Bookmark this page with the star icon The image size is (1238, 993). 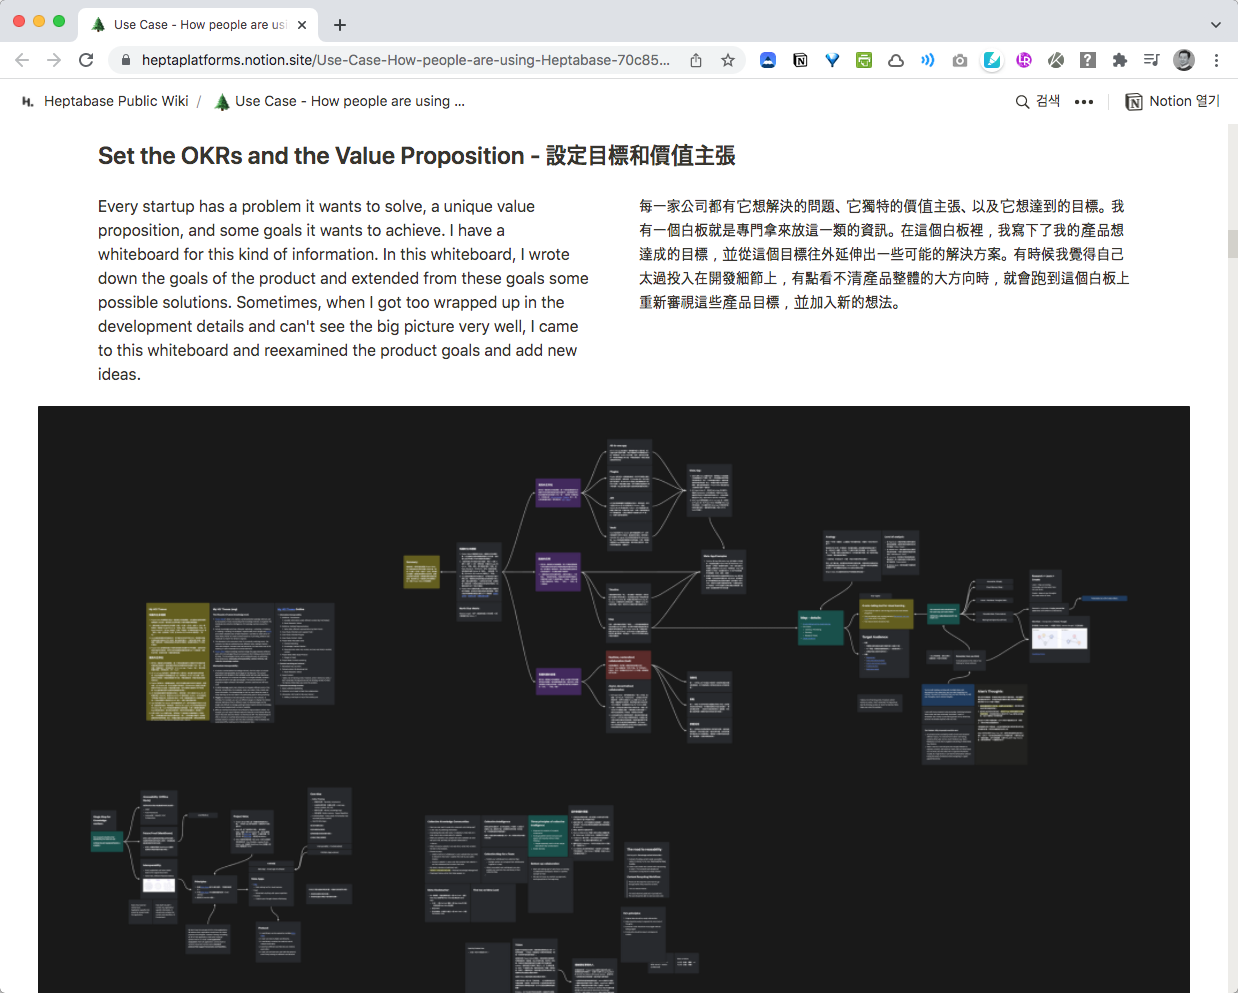pos(728,60)
